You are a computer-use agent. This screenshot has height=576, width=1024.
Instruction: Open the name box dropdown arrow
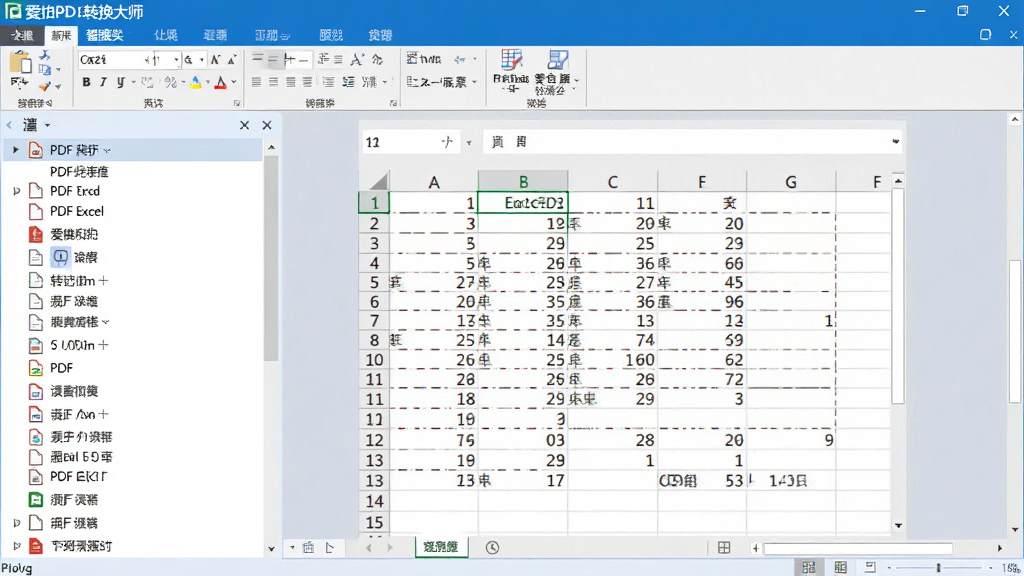click(x=469, y=142)
